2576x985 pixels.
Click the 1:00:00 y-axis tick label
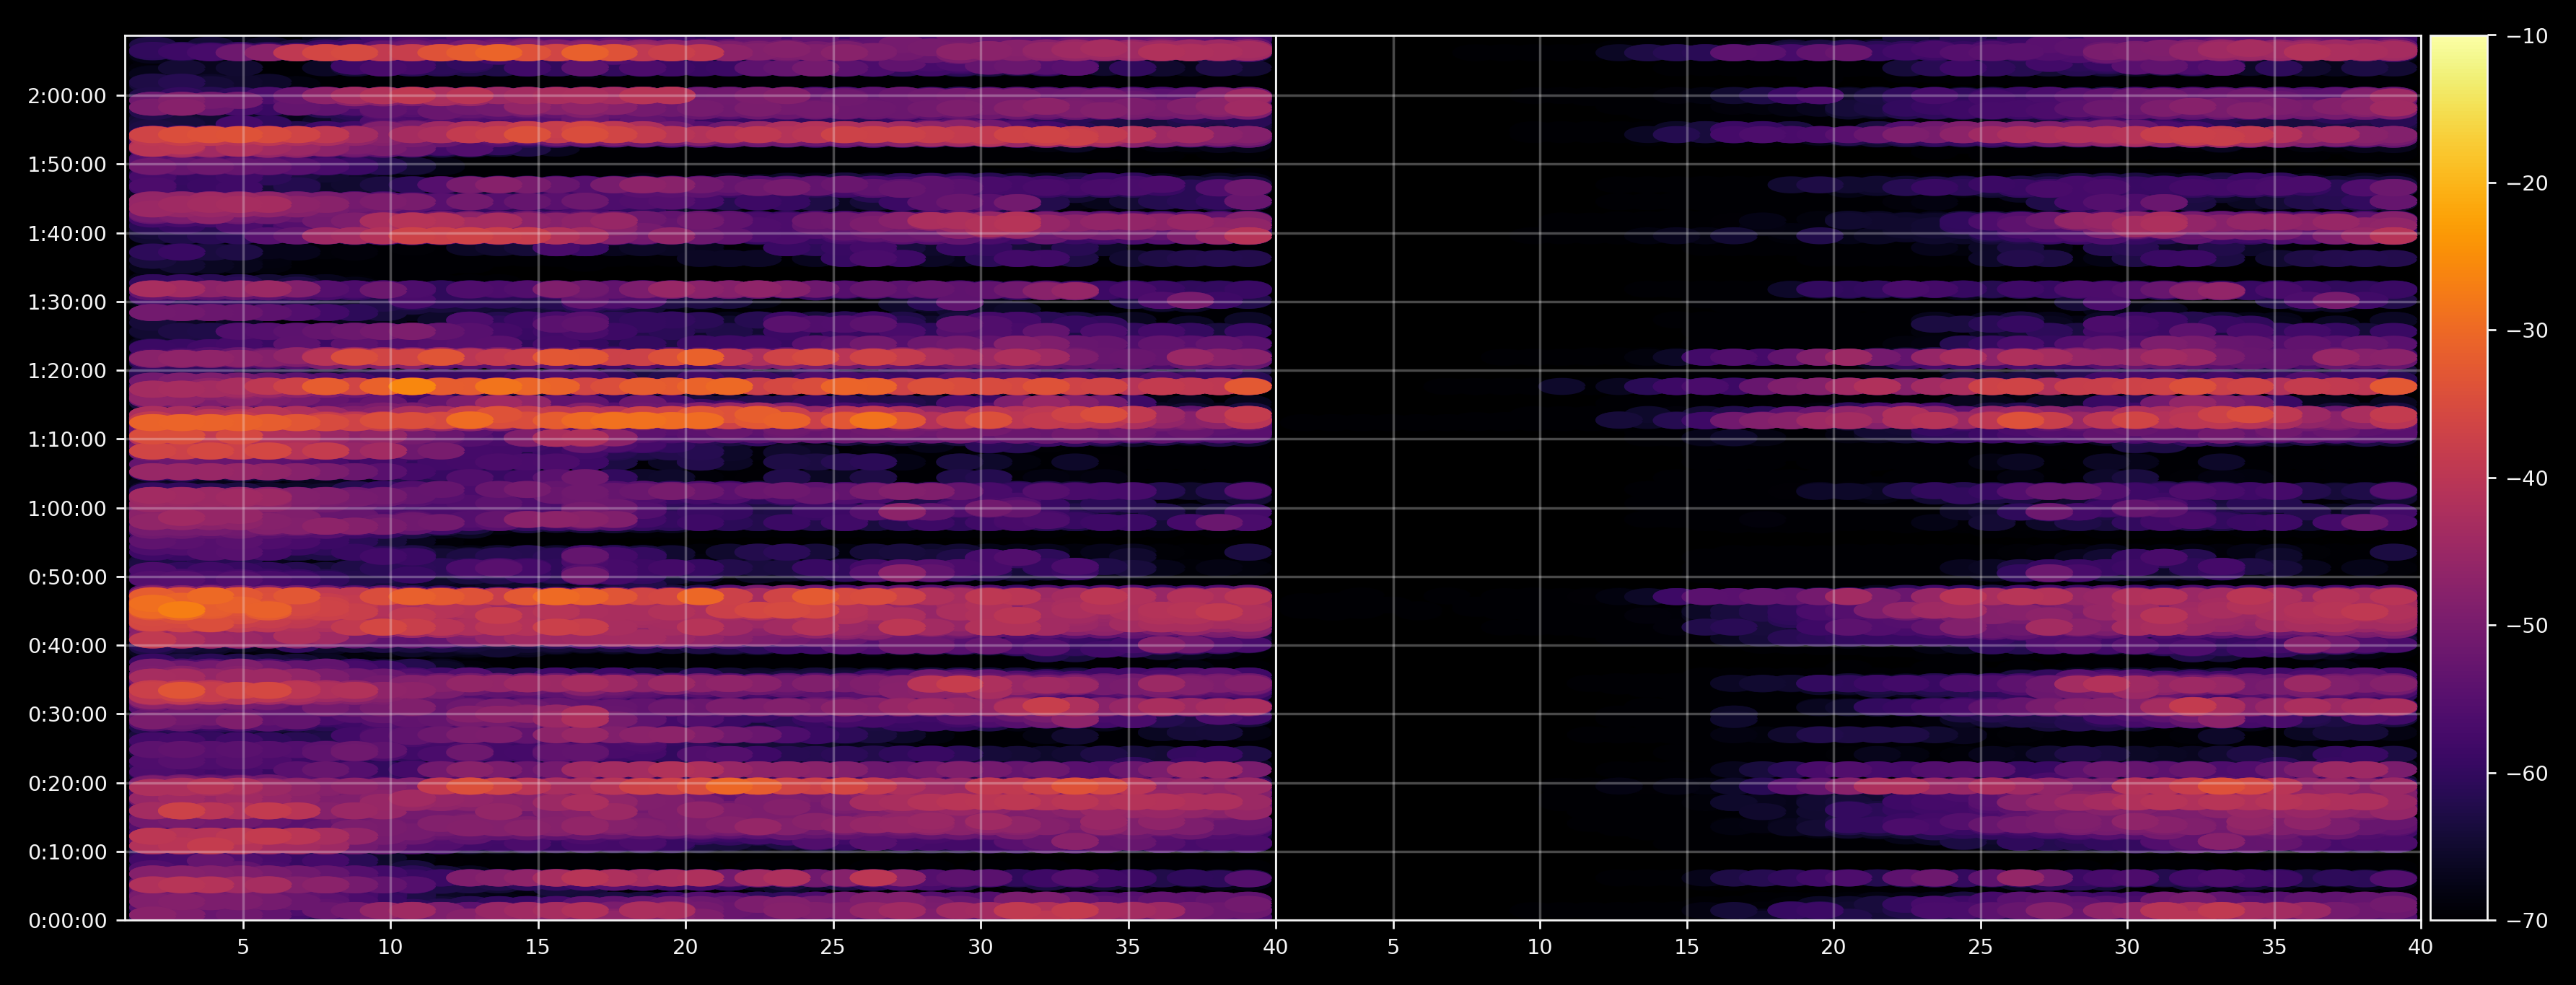pos(67,508)
